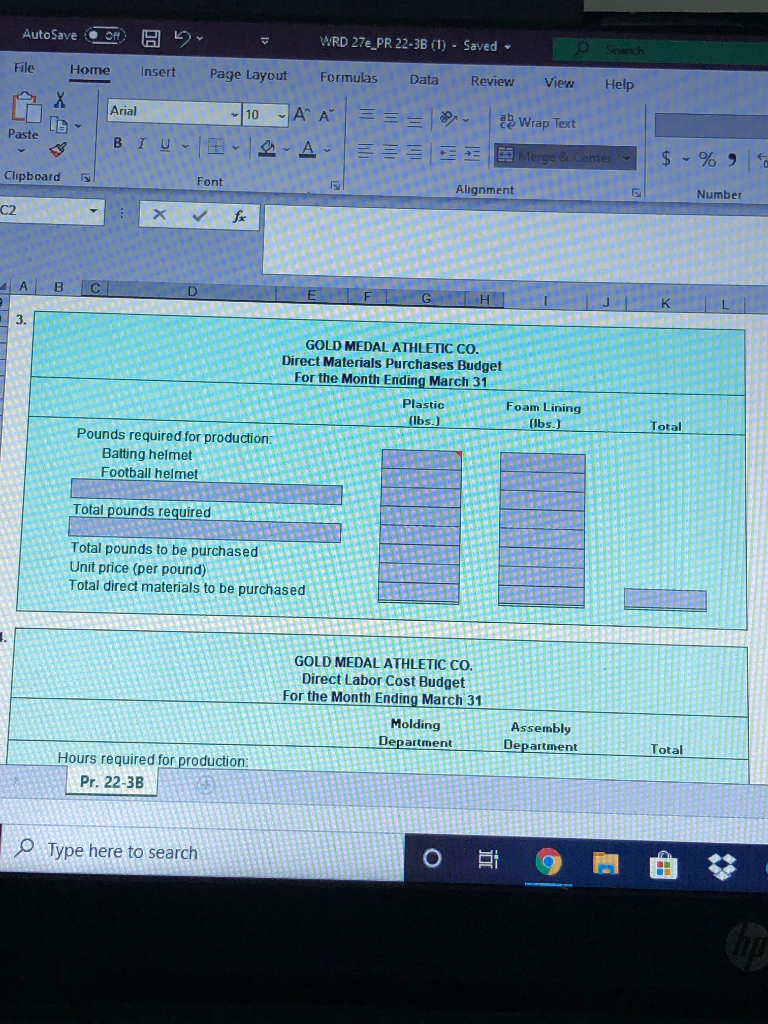Click the Paste clipboard icon

pyautogui.click(x=25, y=107)
